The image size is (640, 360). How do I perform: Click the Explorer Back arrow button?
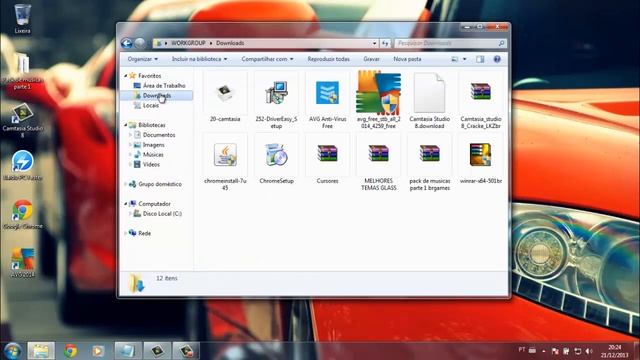[x=127, y=43]
